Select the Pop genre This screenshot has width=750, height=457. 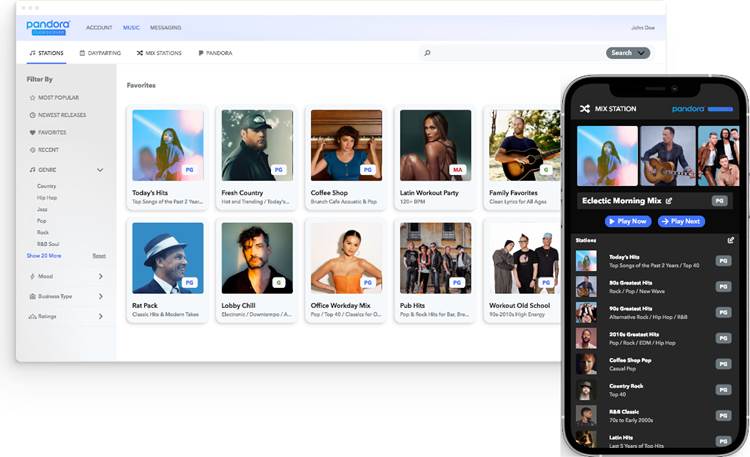point(42,221)
